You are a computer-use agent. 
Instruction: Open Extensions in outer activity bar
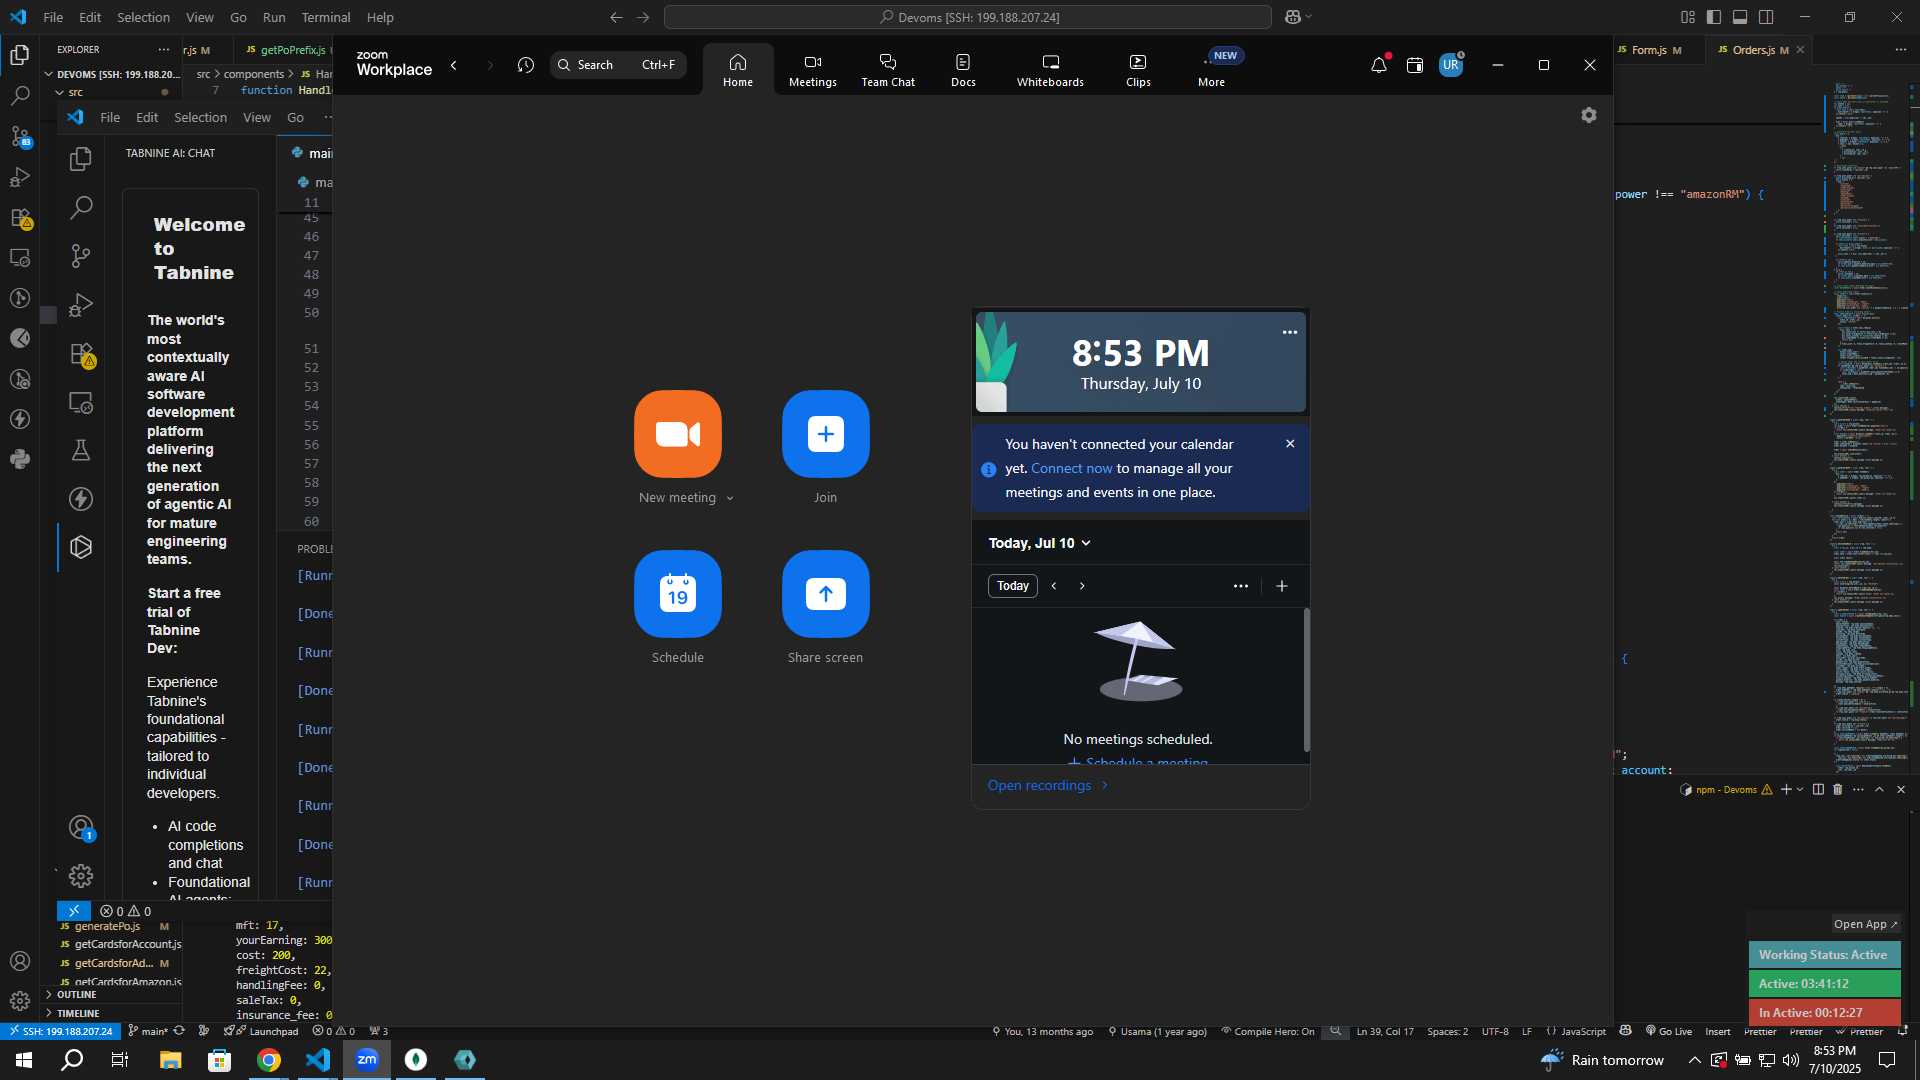(x=20, y=218)
